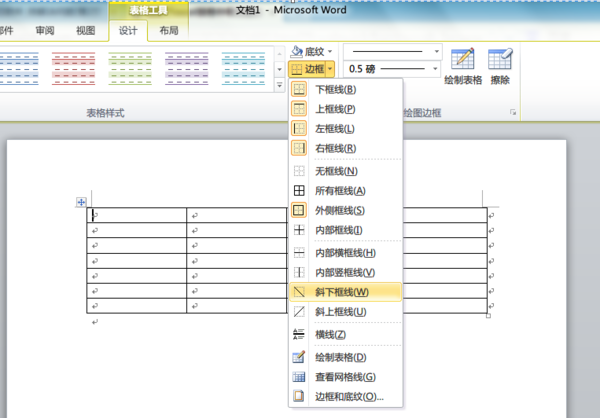
Task: Open 边框和底纹(O)... dialog icon
Action: tap(299, 396)
